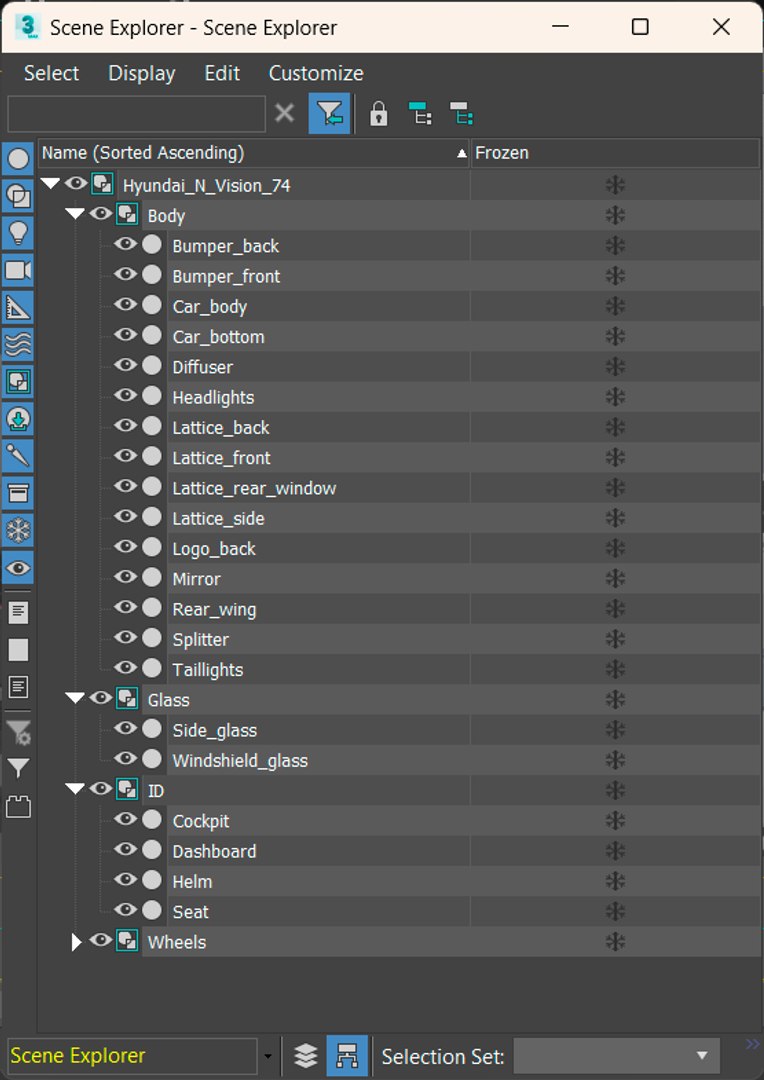Freeze Lattice_side via snowflake cell
The image size is (764, 1080).
click(615, 518)
